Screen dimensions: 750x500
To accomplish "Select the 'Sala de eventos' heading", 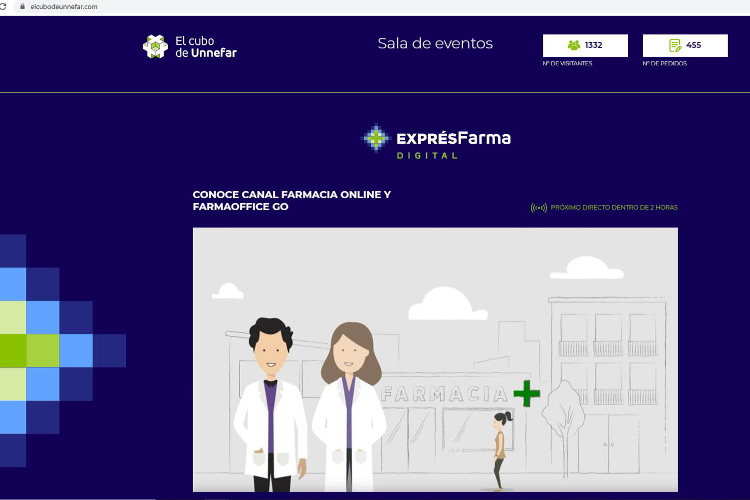I will (435, 44).
